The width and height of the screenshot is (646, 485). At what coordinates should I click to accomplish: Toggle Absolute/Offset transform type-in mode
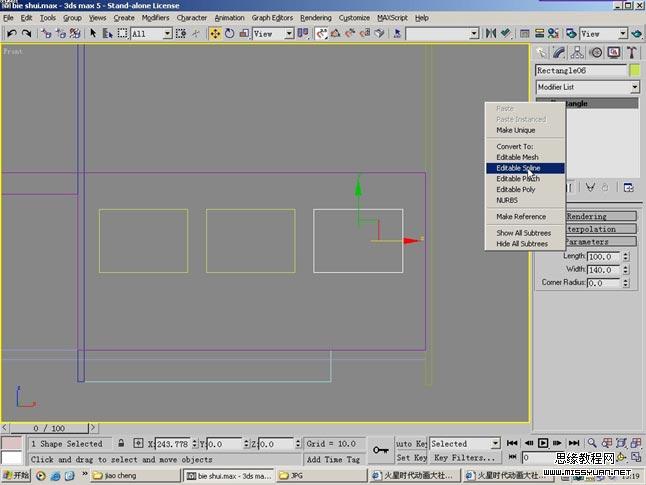[x=138, y=443]
